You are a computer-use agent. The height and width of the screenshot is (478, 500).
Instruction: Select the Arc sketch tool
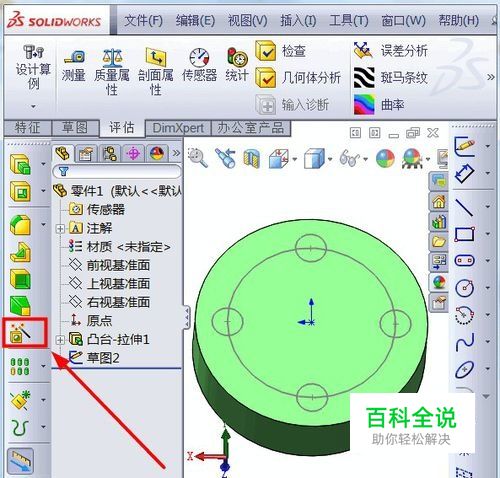click(464, 315)
